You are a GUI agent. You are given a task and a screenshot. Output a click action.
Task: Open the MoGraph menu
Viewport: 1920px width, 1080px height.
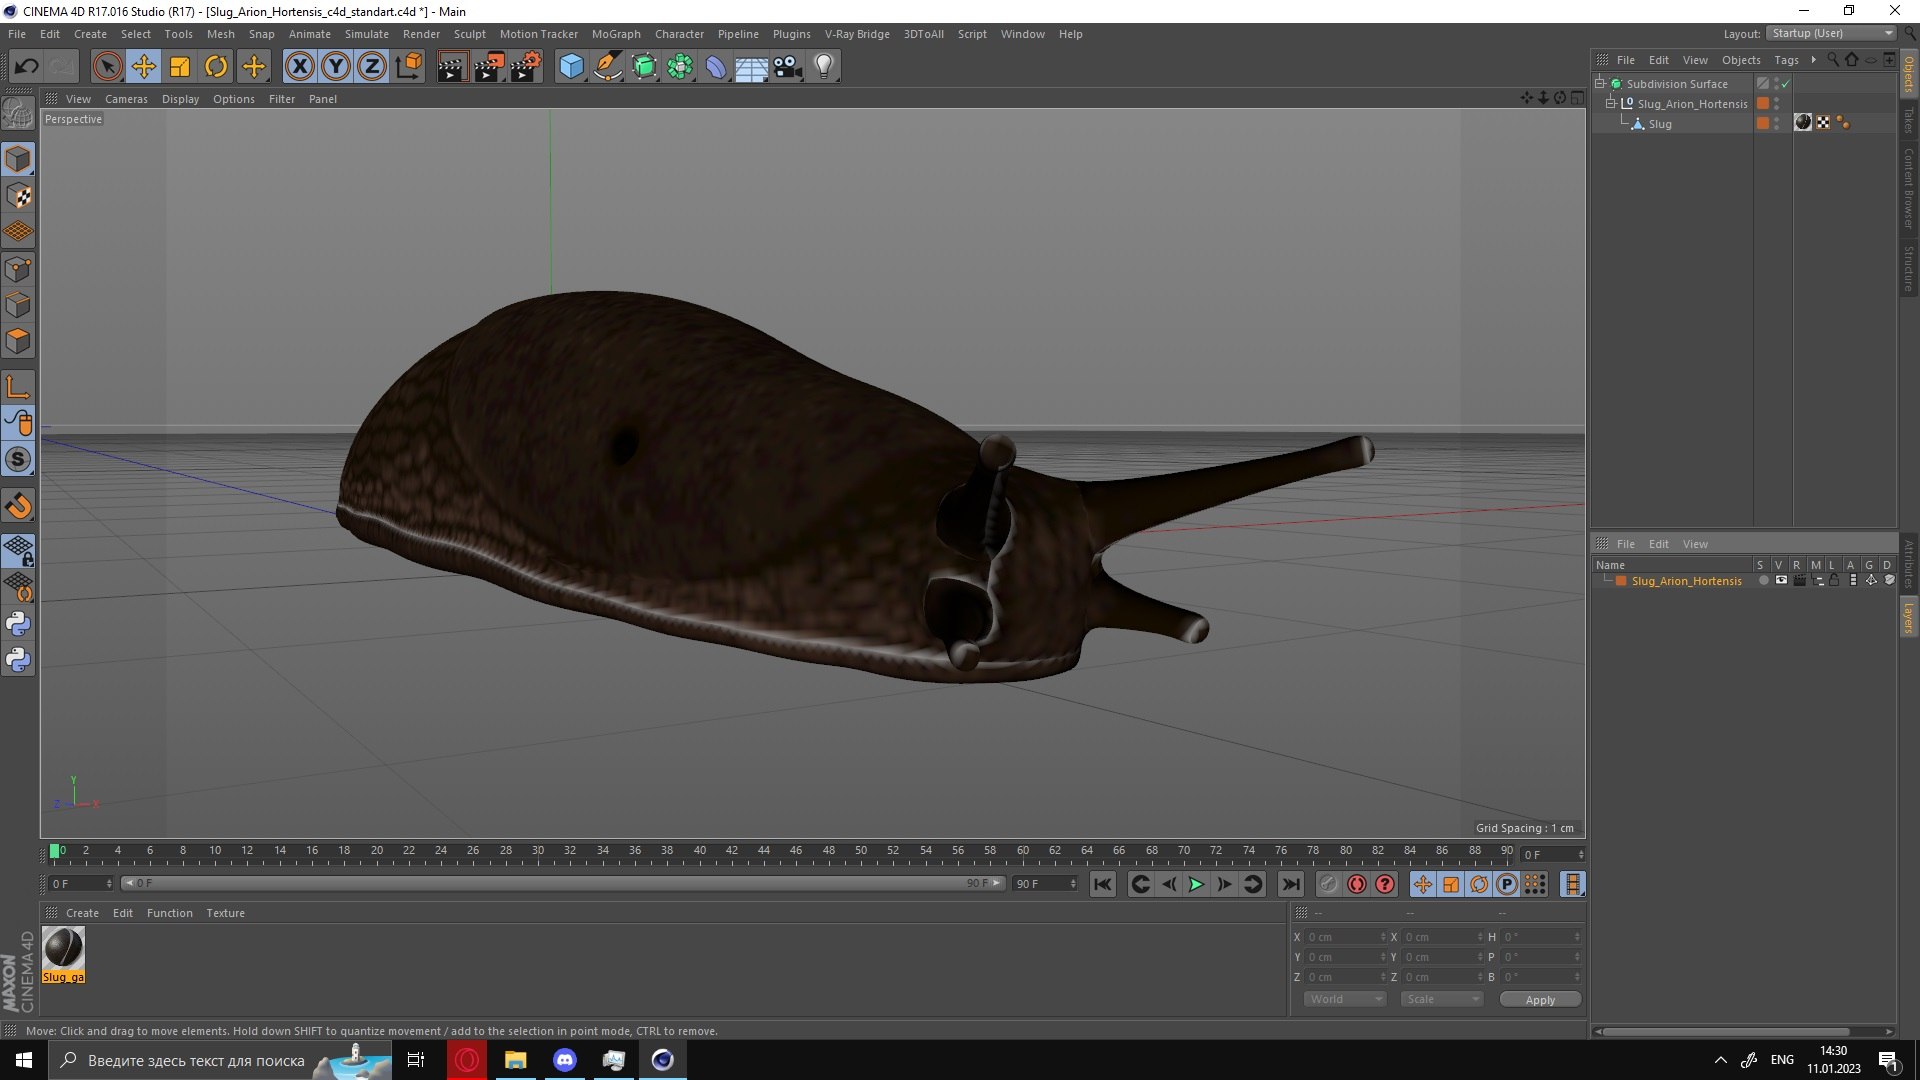pyautogui.click(x=616, y=34)
